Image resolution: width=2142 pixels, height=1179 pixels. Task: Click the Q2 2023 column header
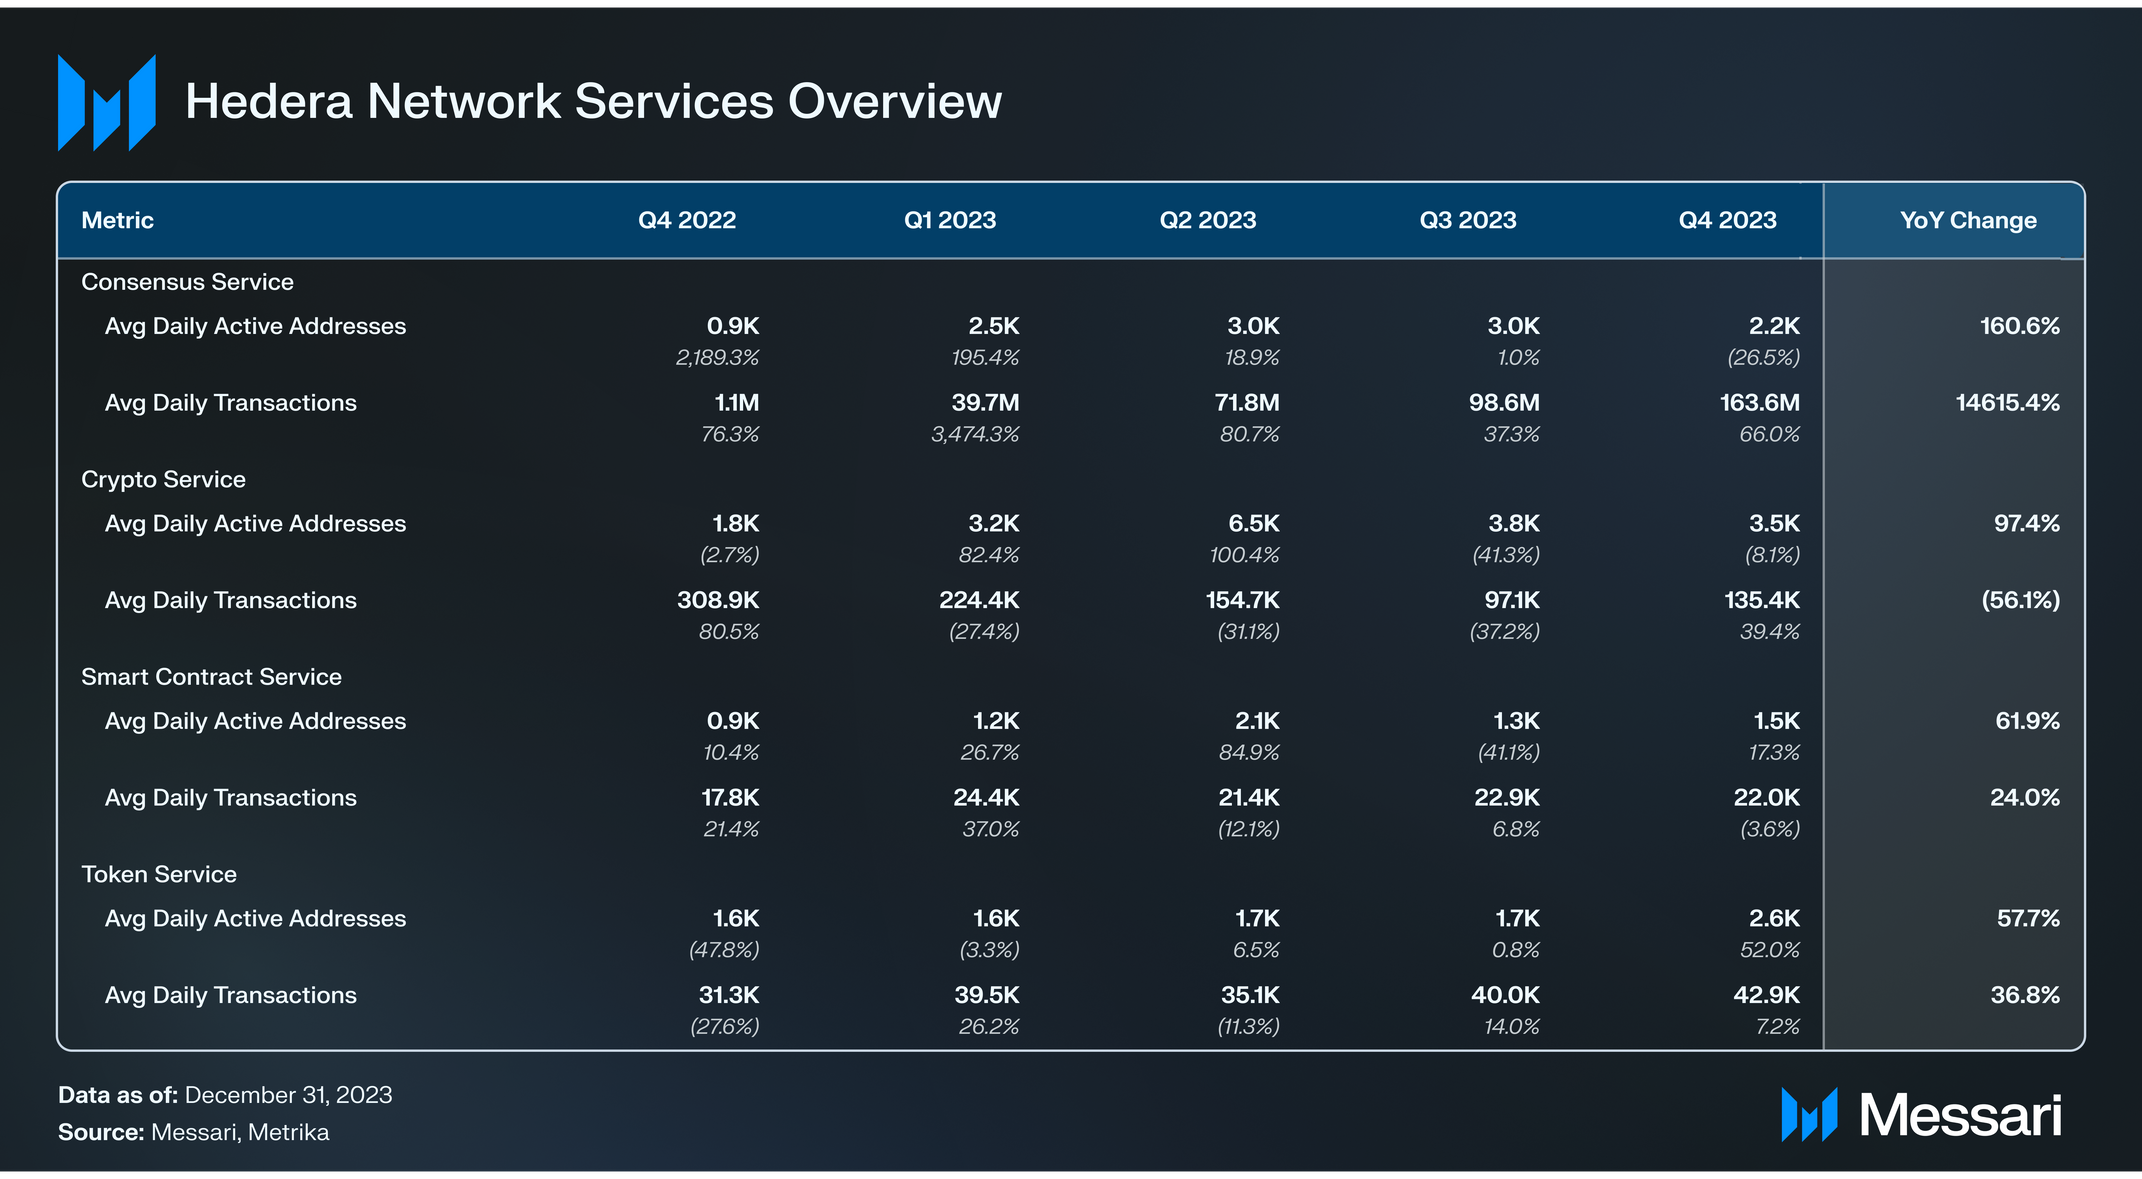coord(1207,221)
